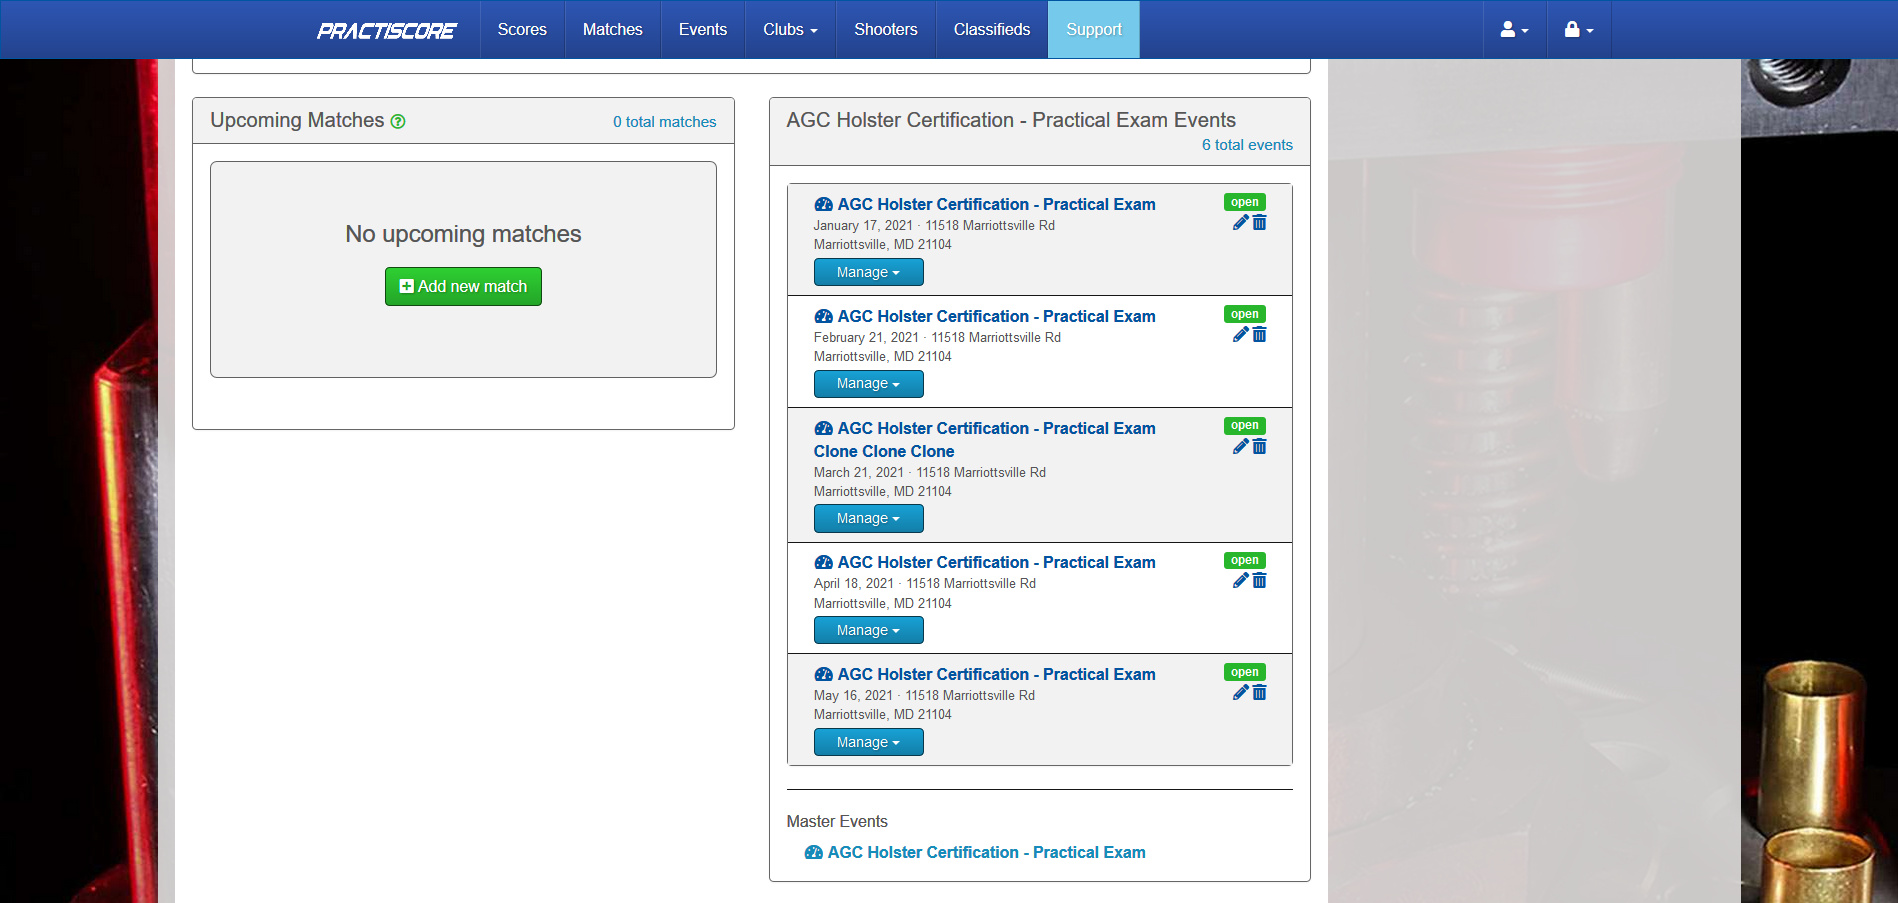The image size is (1898, 903).
Task: Open the April 18 Practical Exam event
Action: 985,562
